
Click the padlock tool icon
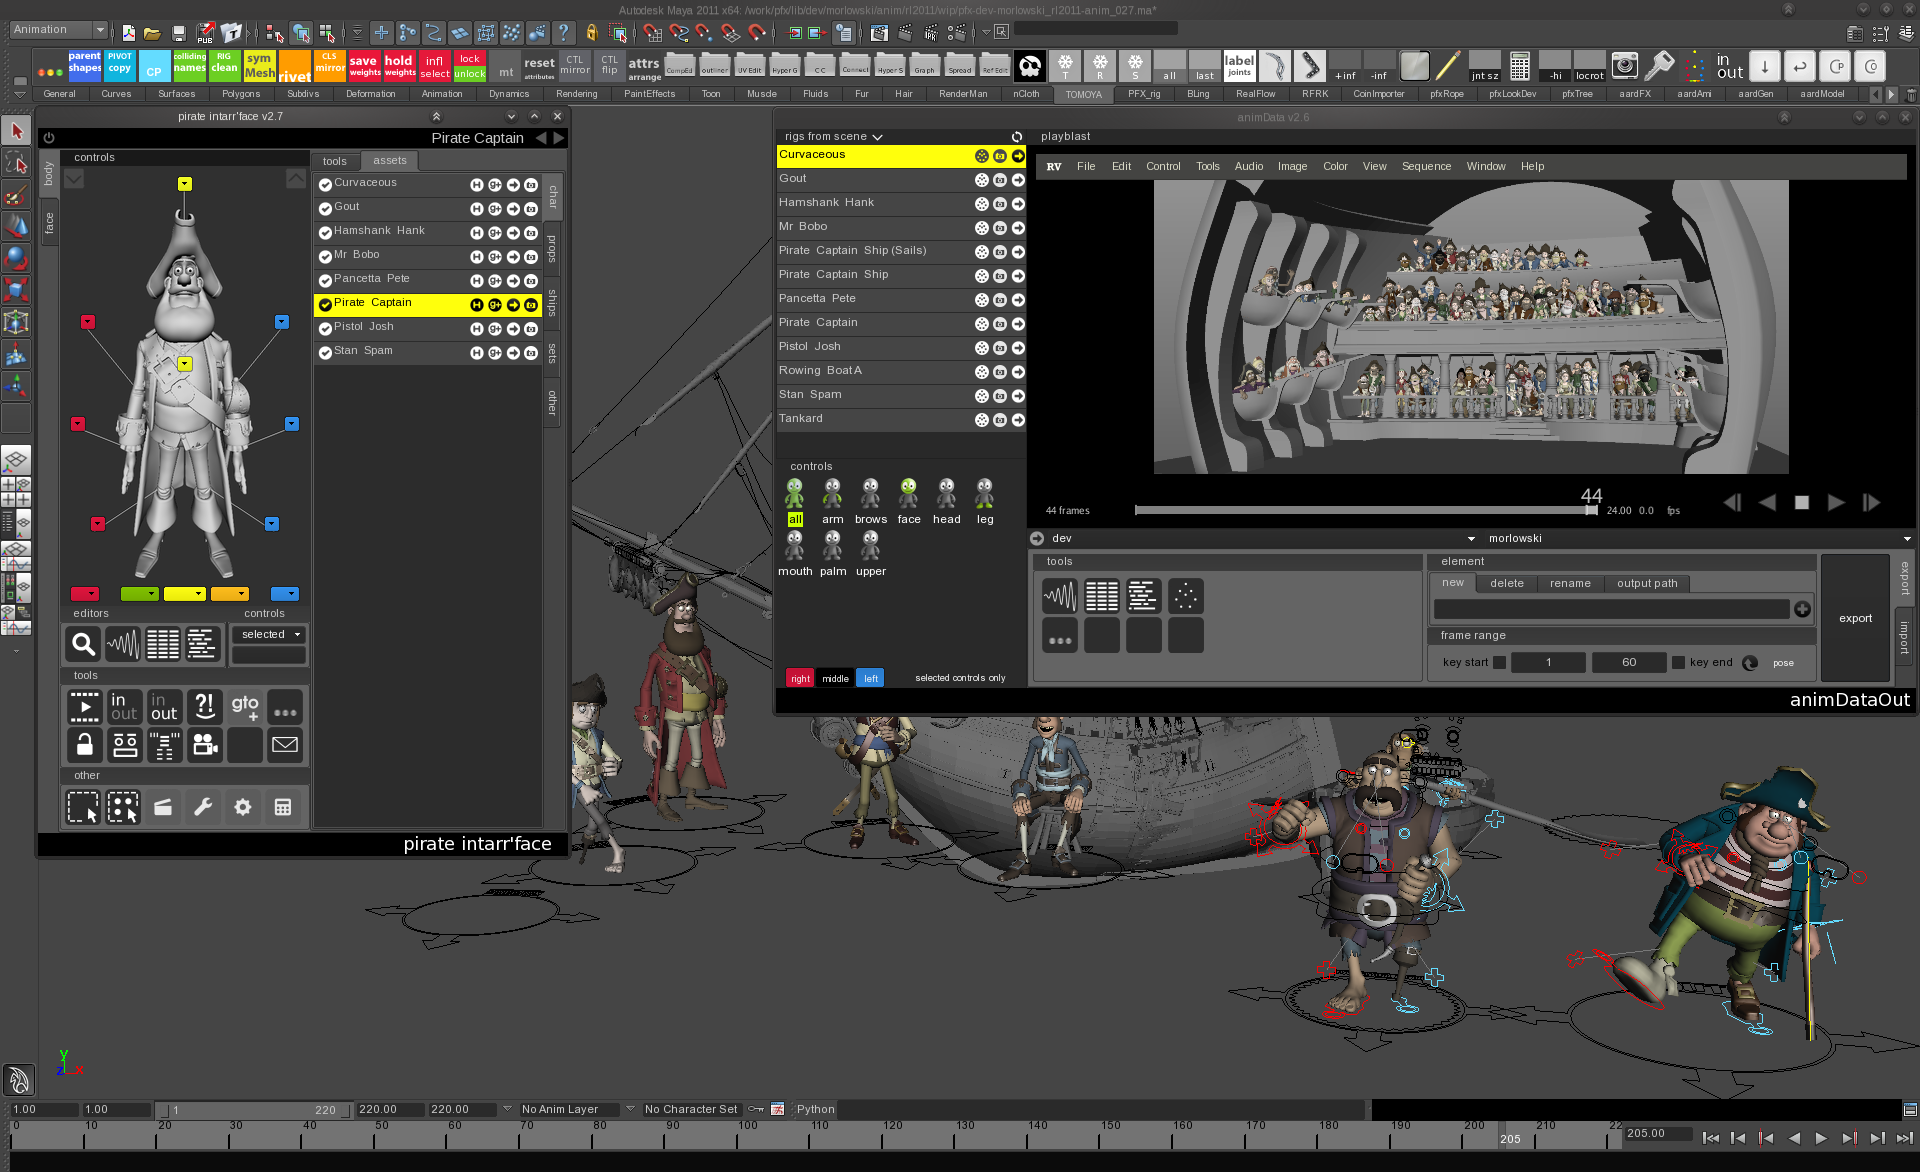84,745
